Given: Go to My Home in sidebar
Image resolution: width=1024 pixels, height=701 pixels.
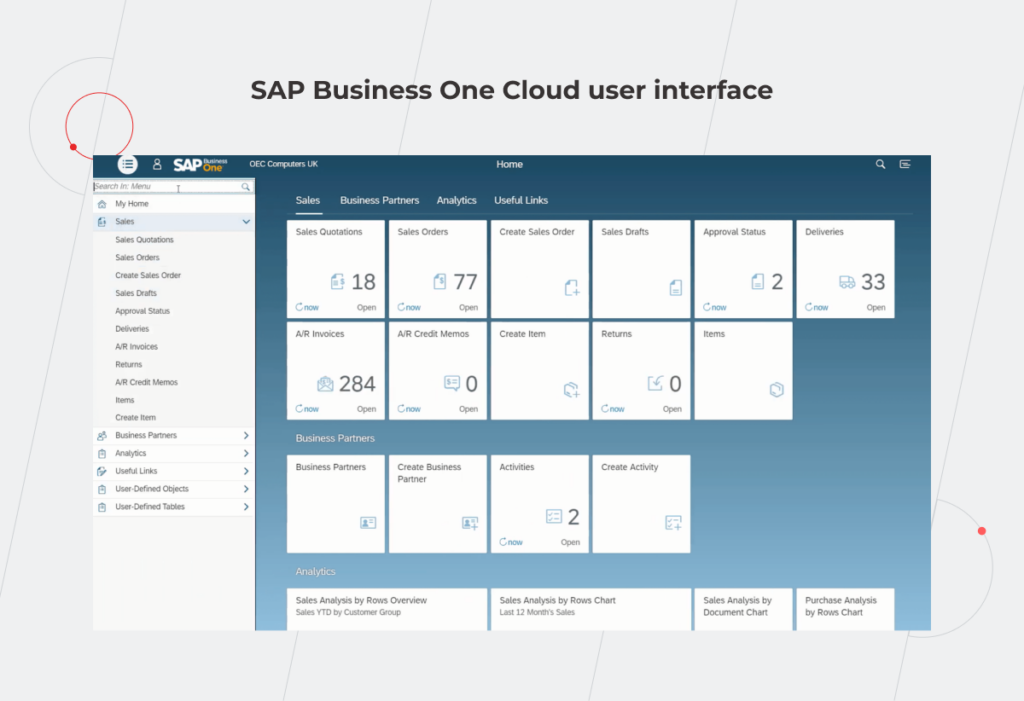Looking at the screenshot, I should coord(132,204).
